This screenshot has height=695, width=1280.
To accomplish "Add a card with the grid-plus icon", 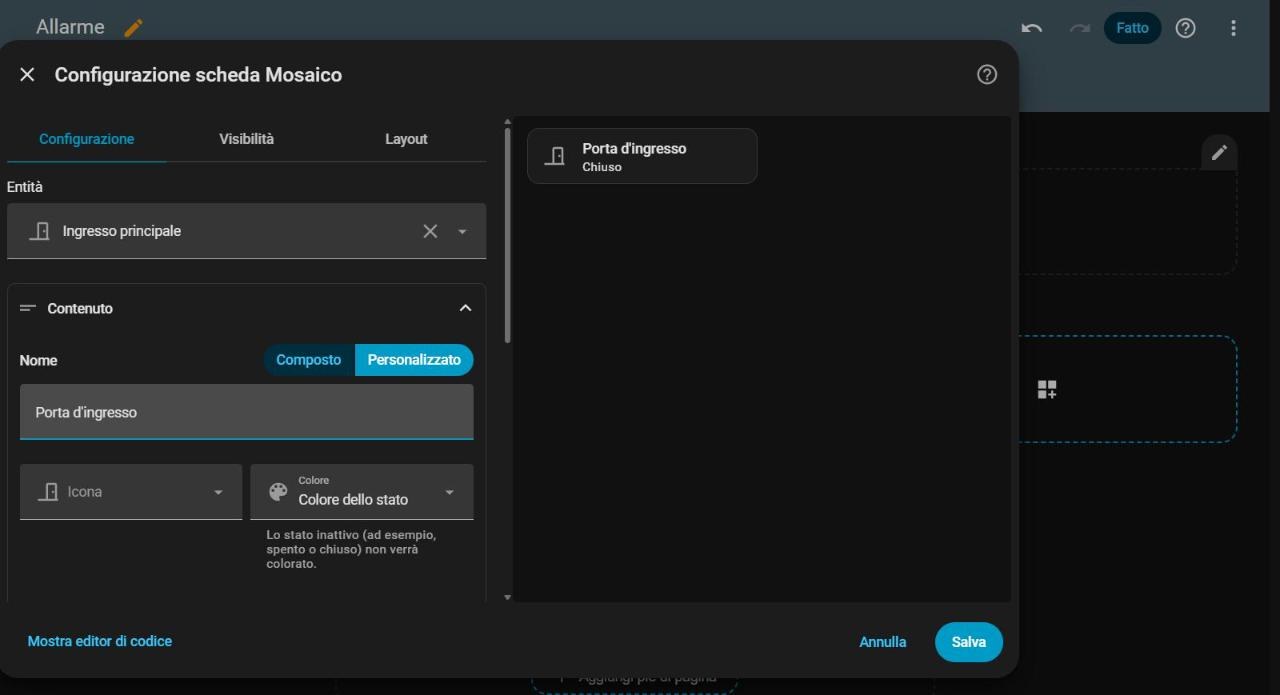I will [1047, 389].
